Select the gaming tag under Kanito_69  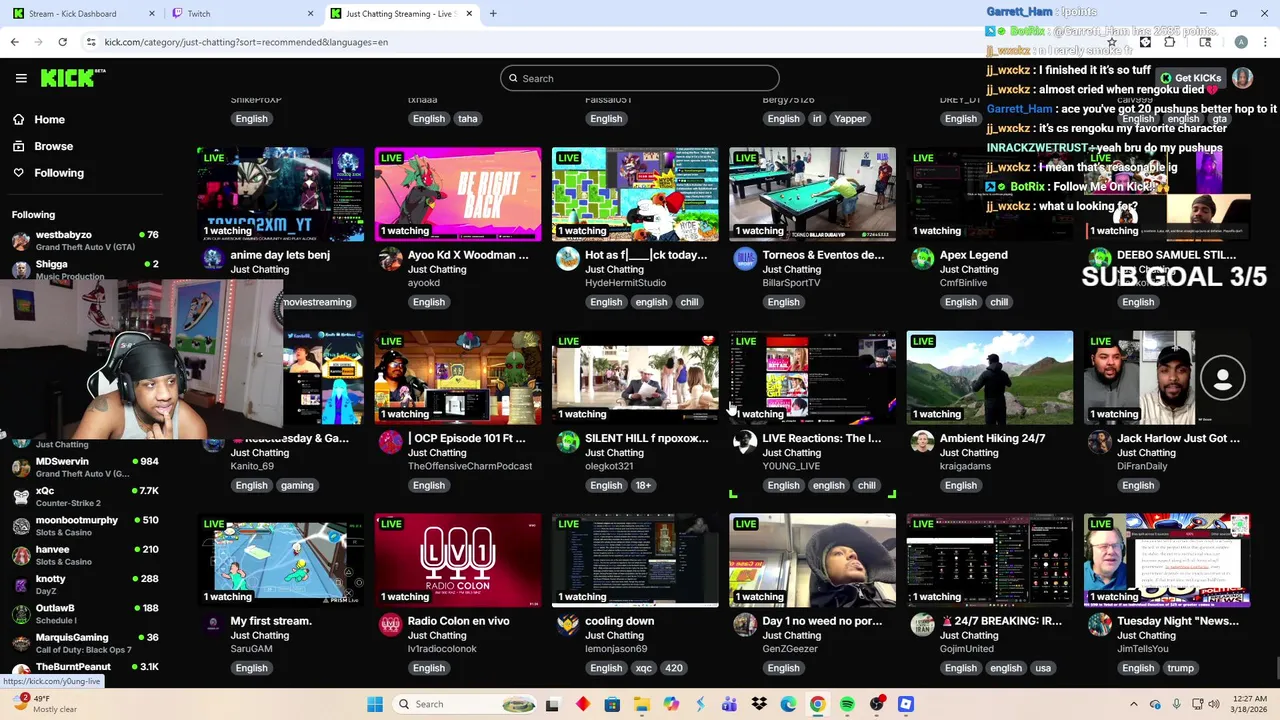(297, 485)
